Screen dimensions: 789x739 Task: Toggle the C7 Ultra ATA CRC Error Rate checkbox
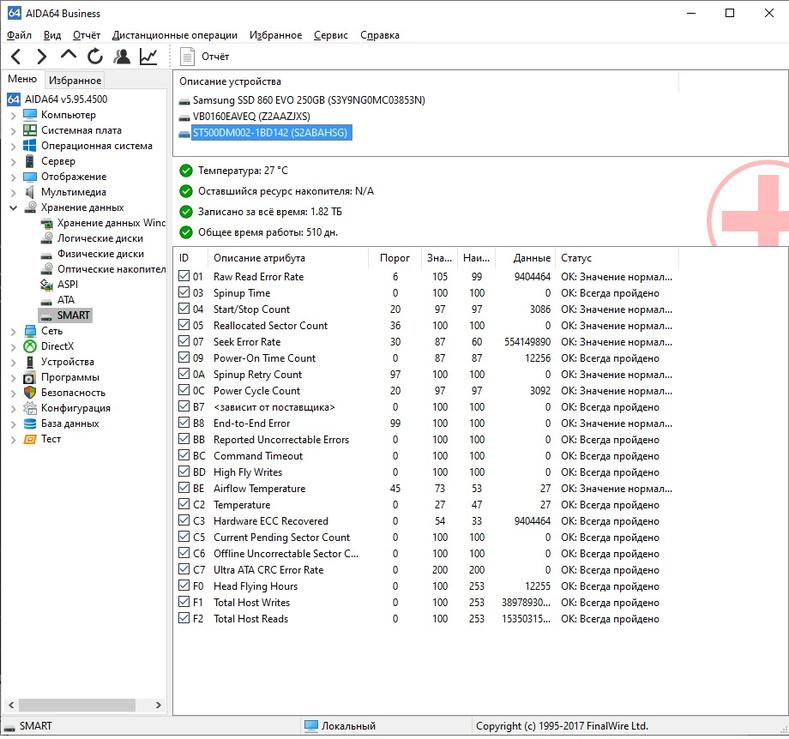click(x=184, y=570)
